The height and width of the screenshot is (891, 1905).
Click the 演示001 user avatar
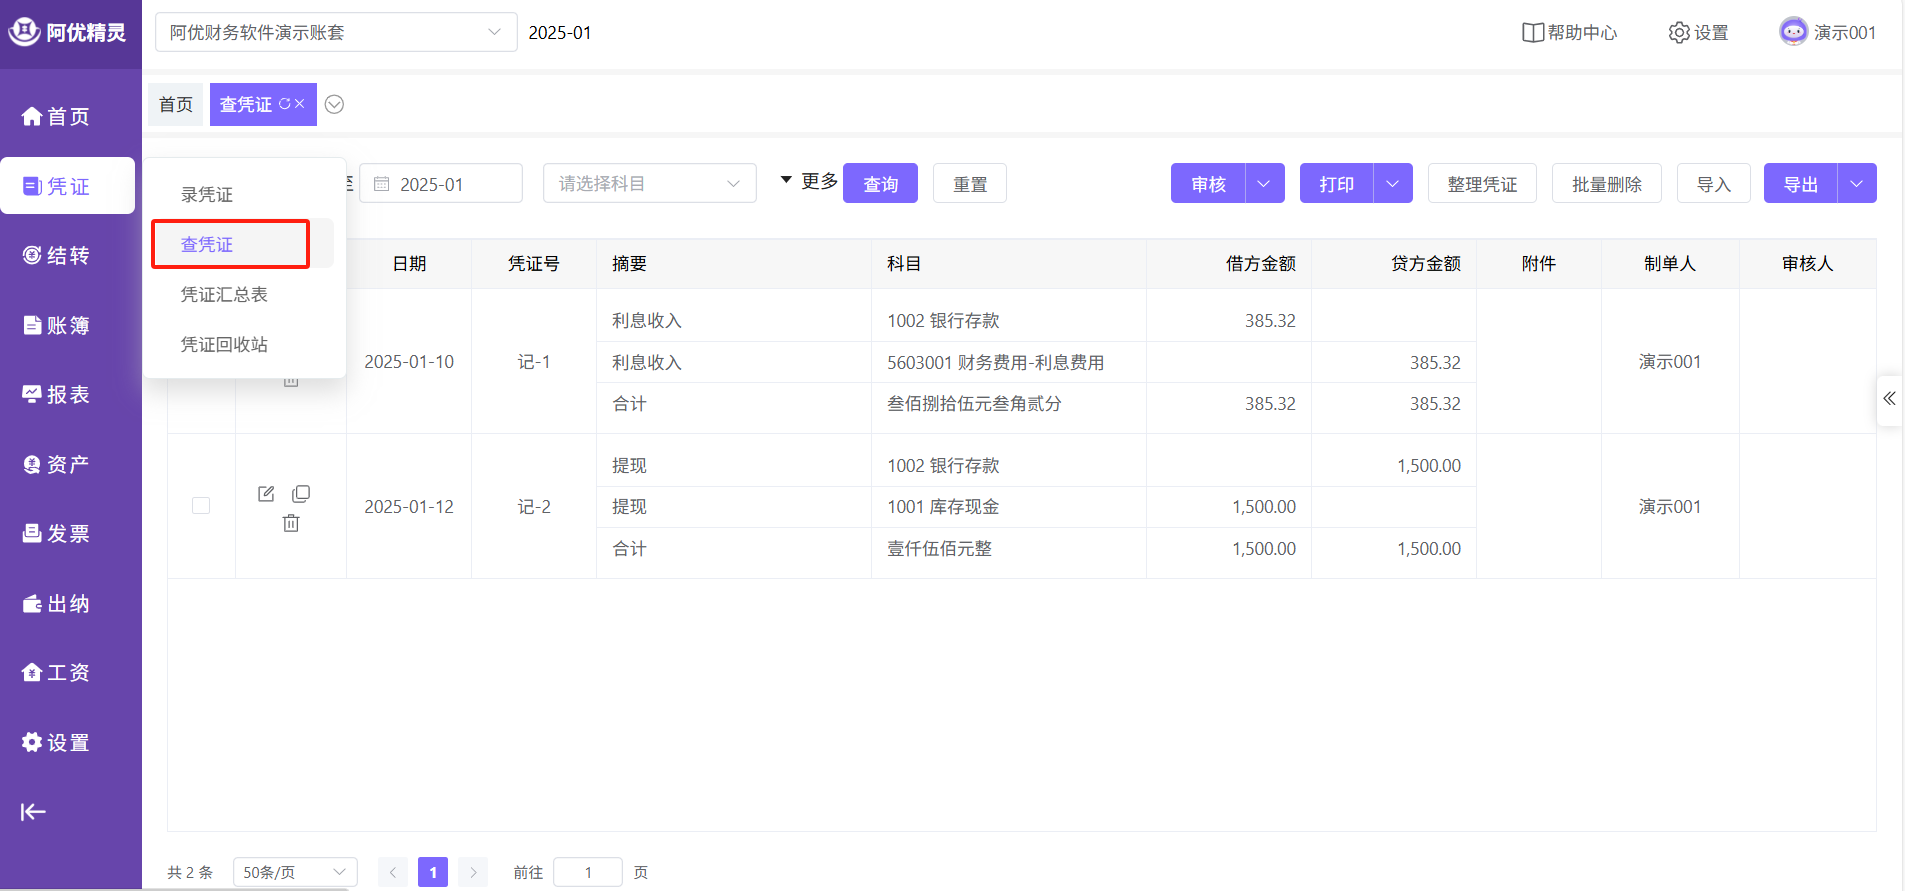(x=1793, y=32)
